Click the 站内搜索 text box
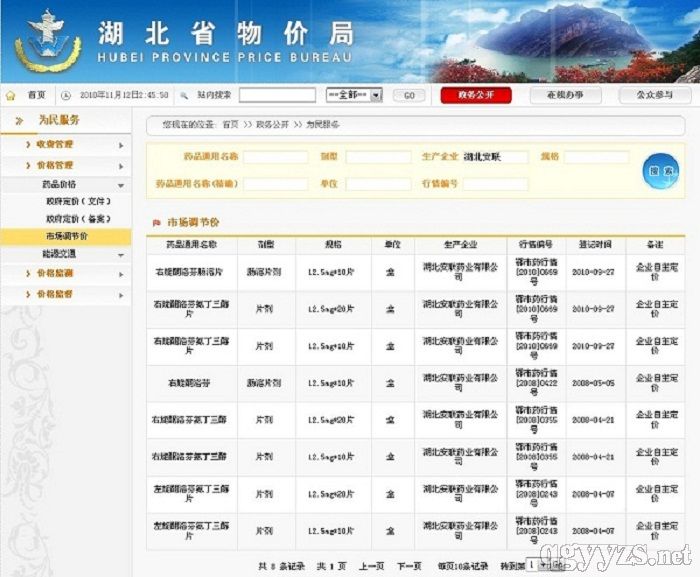The image size is (700, 577). tap(277, 95)
